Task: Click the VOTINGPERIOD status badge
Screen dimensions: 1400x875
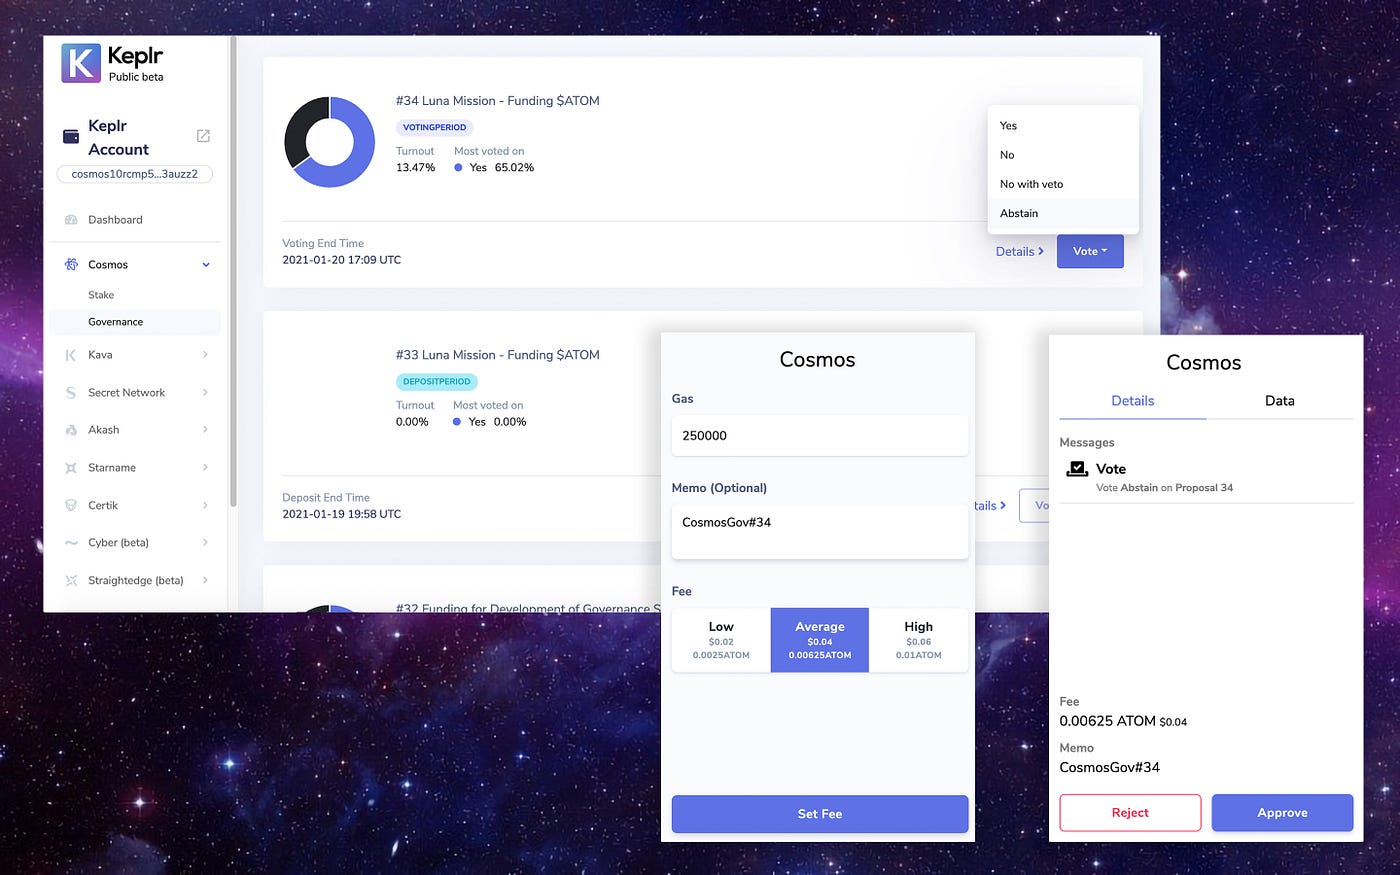Action: pos(434,128)
